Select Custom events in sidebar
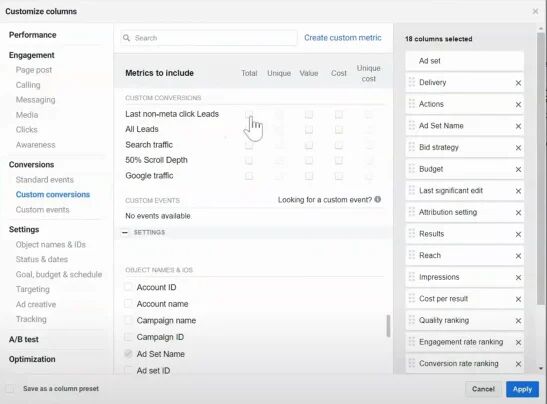 43,210
